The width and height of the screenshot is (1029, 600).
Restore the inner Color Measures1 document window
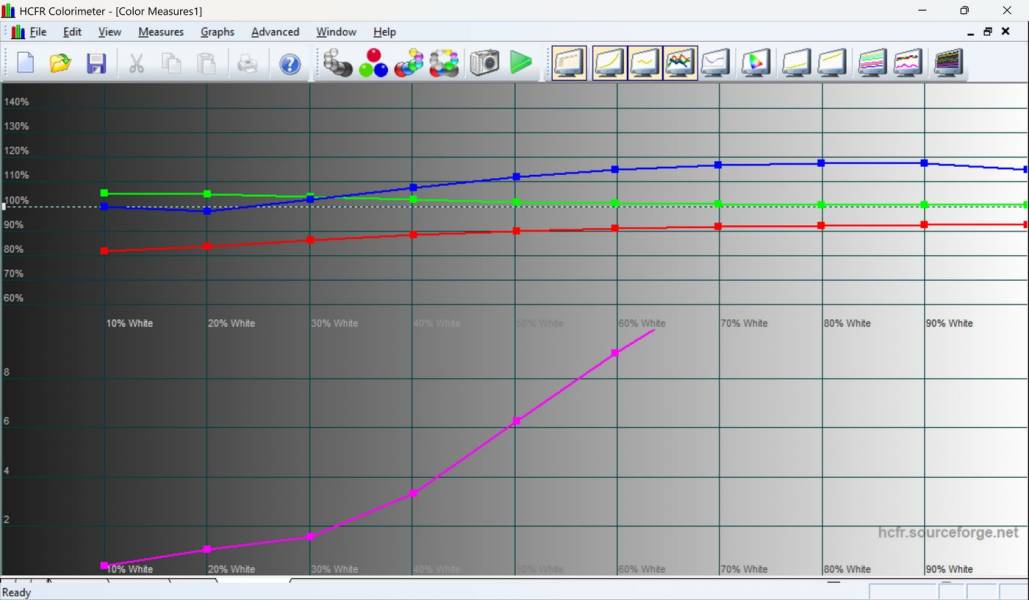(988, 32)
